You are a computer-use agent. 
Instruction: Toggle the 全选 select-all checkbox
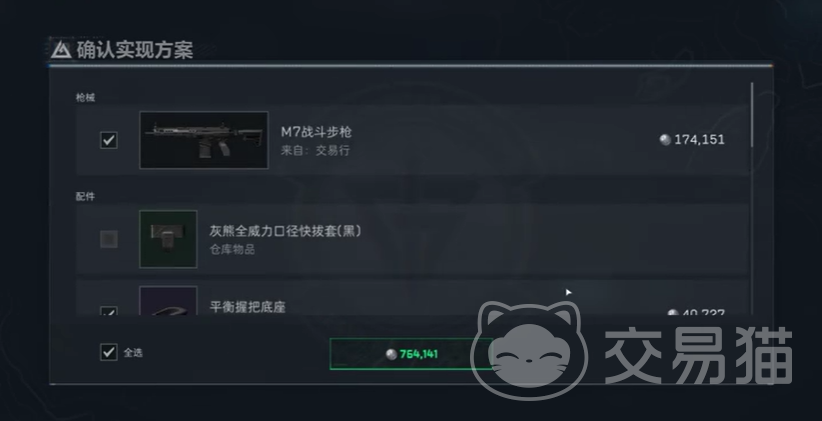coord(109,352)
